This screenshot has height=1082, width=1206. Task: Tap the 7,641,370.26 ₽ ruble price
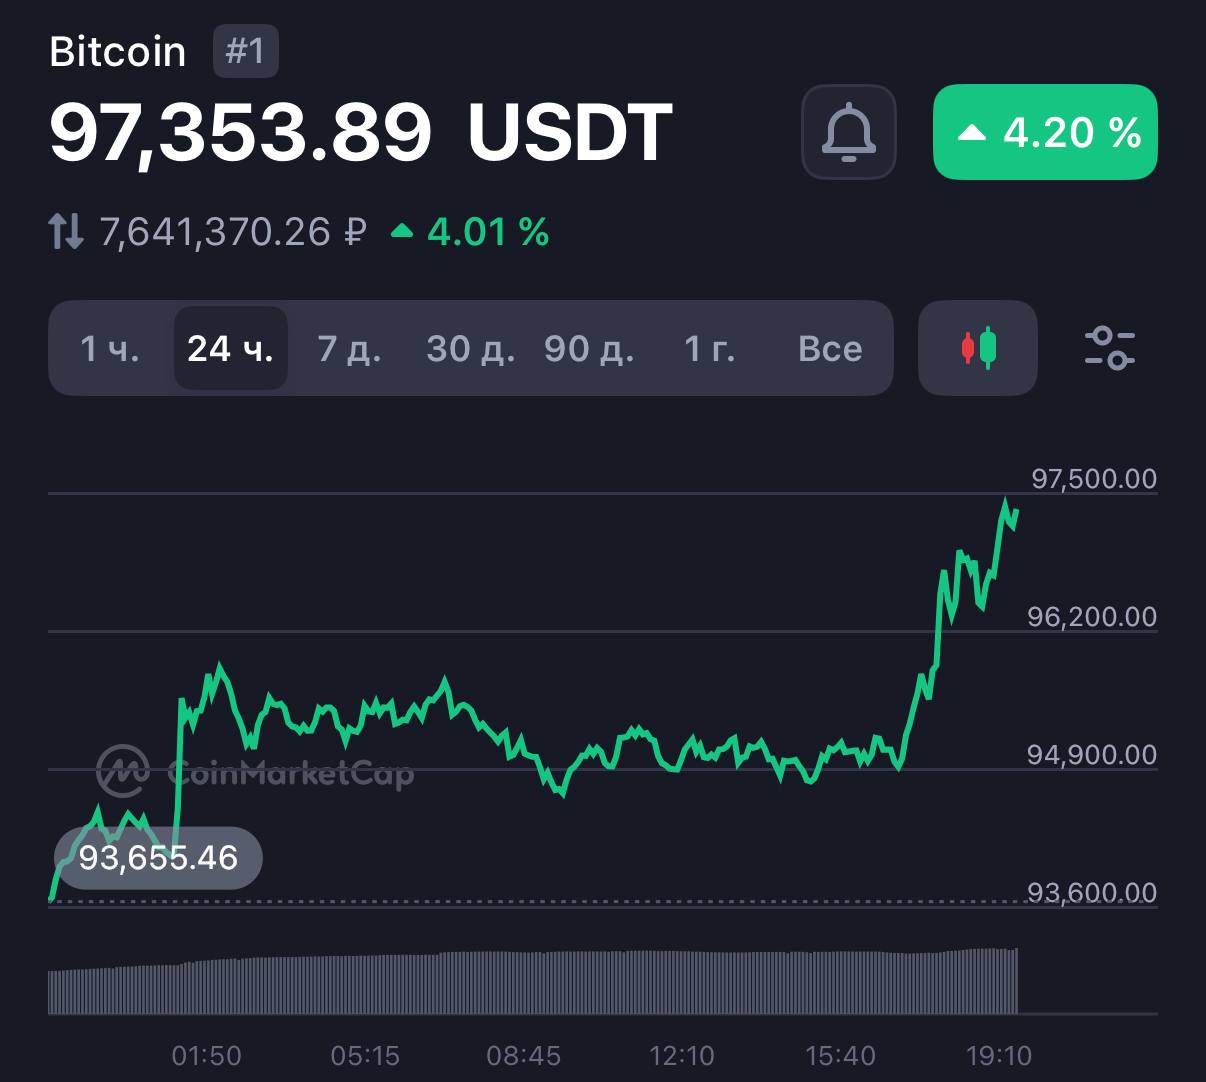coord(233,232)
